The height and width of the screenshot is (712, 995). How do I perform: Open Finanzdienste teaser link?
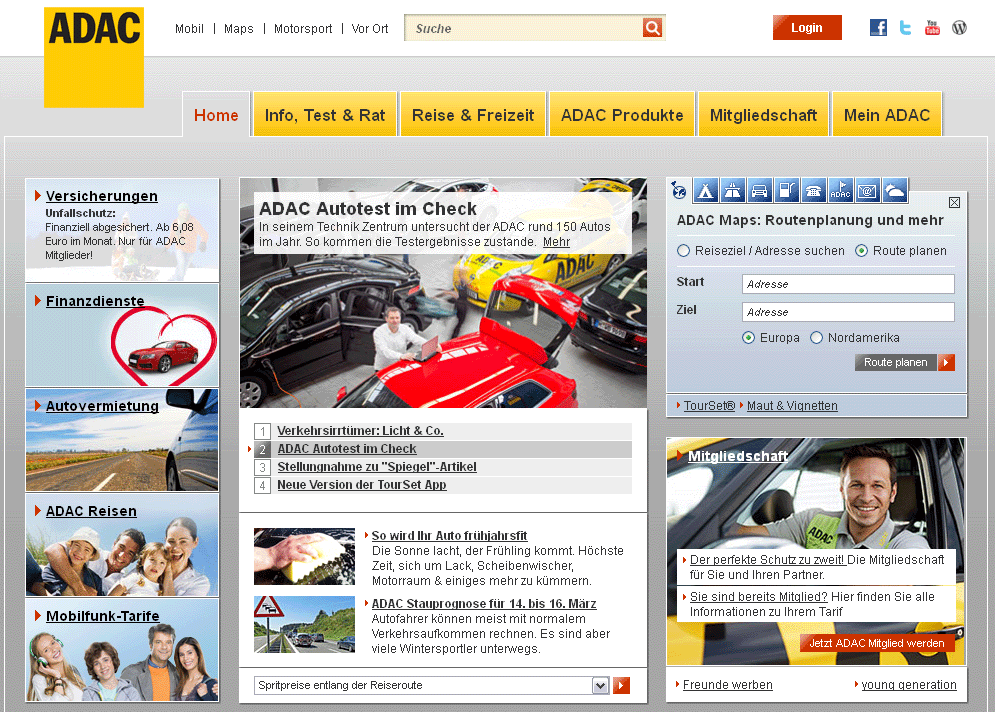point(95,301)
